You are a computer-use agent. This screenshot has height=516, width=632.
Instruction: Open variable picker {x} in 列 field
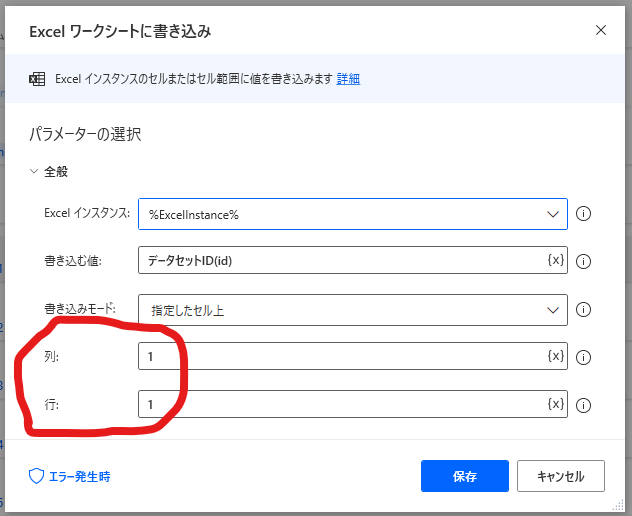(555, 356)
